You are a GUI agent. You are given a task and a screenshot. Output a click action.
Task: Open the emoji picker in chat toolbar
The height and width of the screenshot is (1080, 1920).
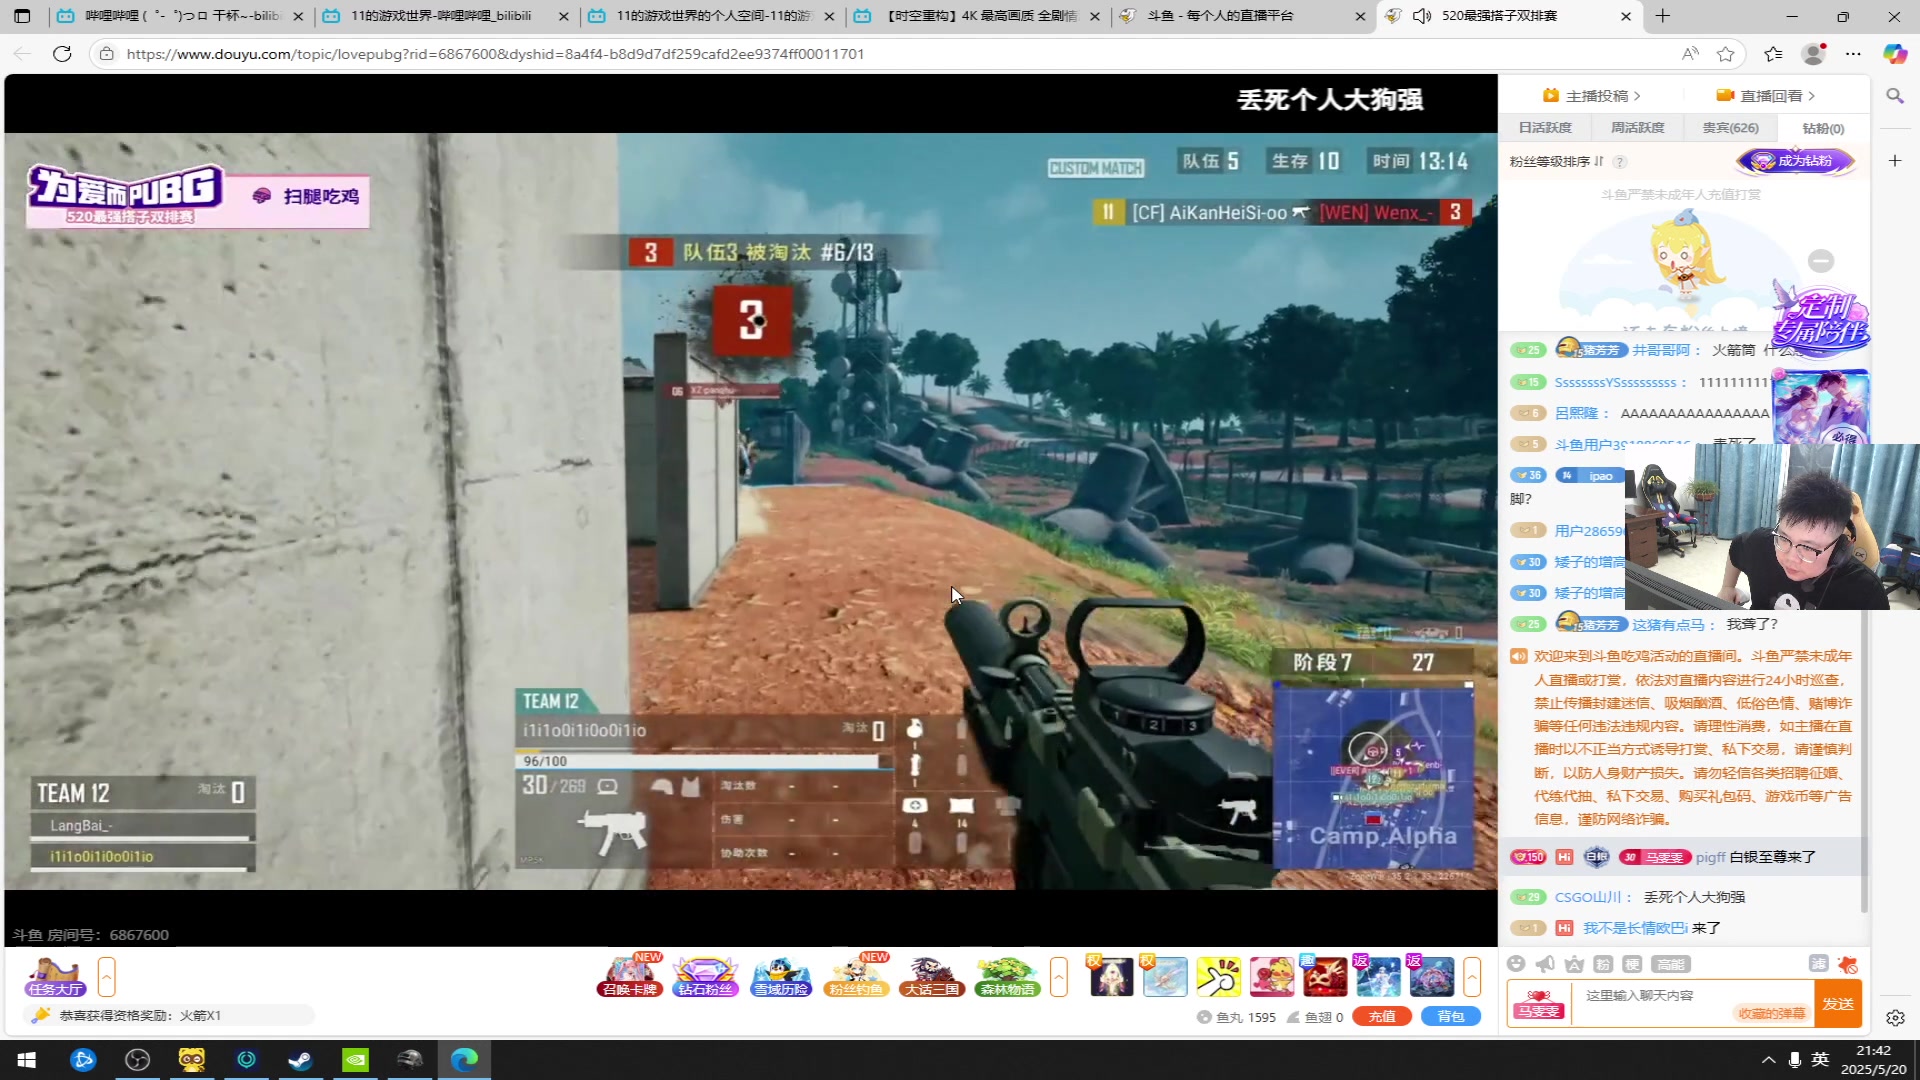click(1516, 964)
